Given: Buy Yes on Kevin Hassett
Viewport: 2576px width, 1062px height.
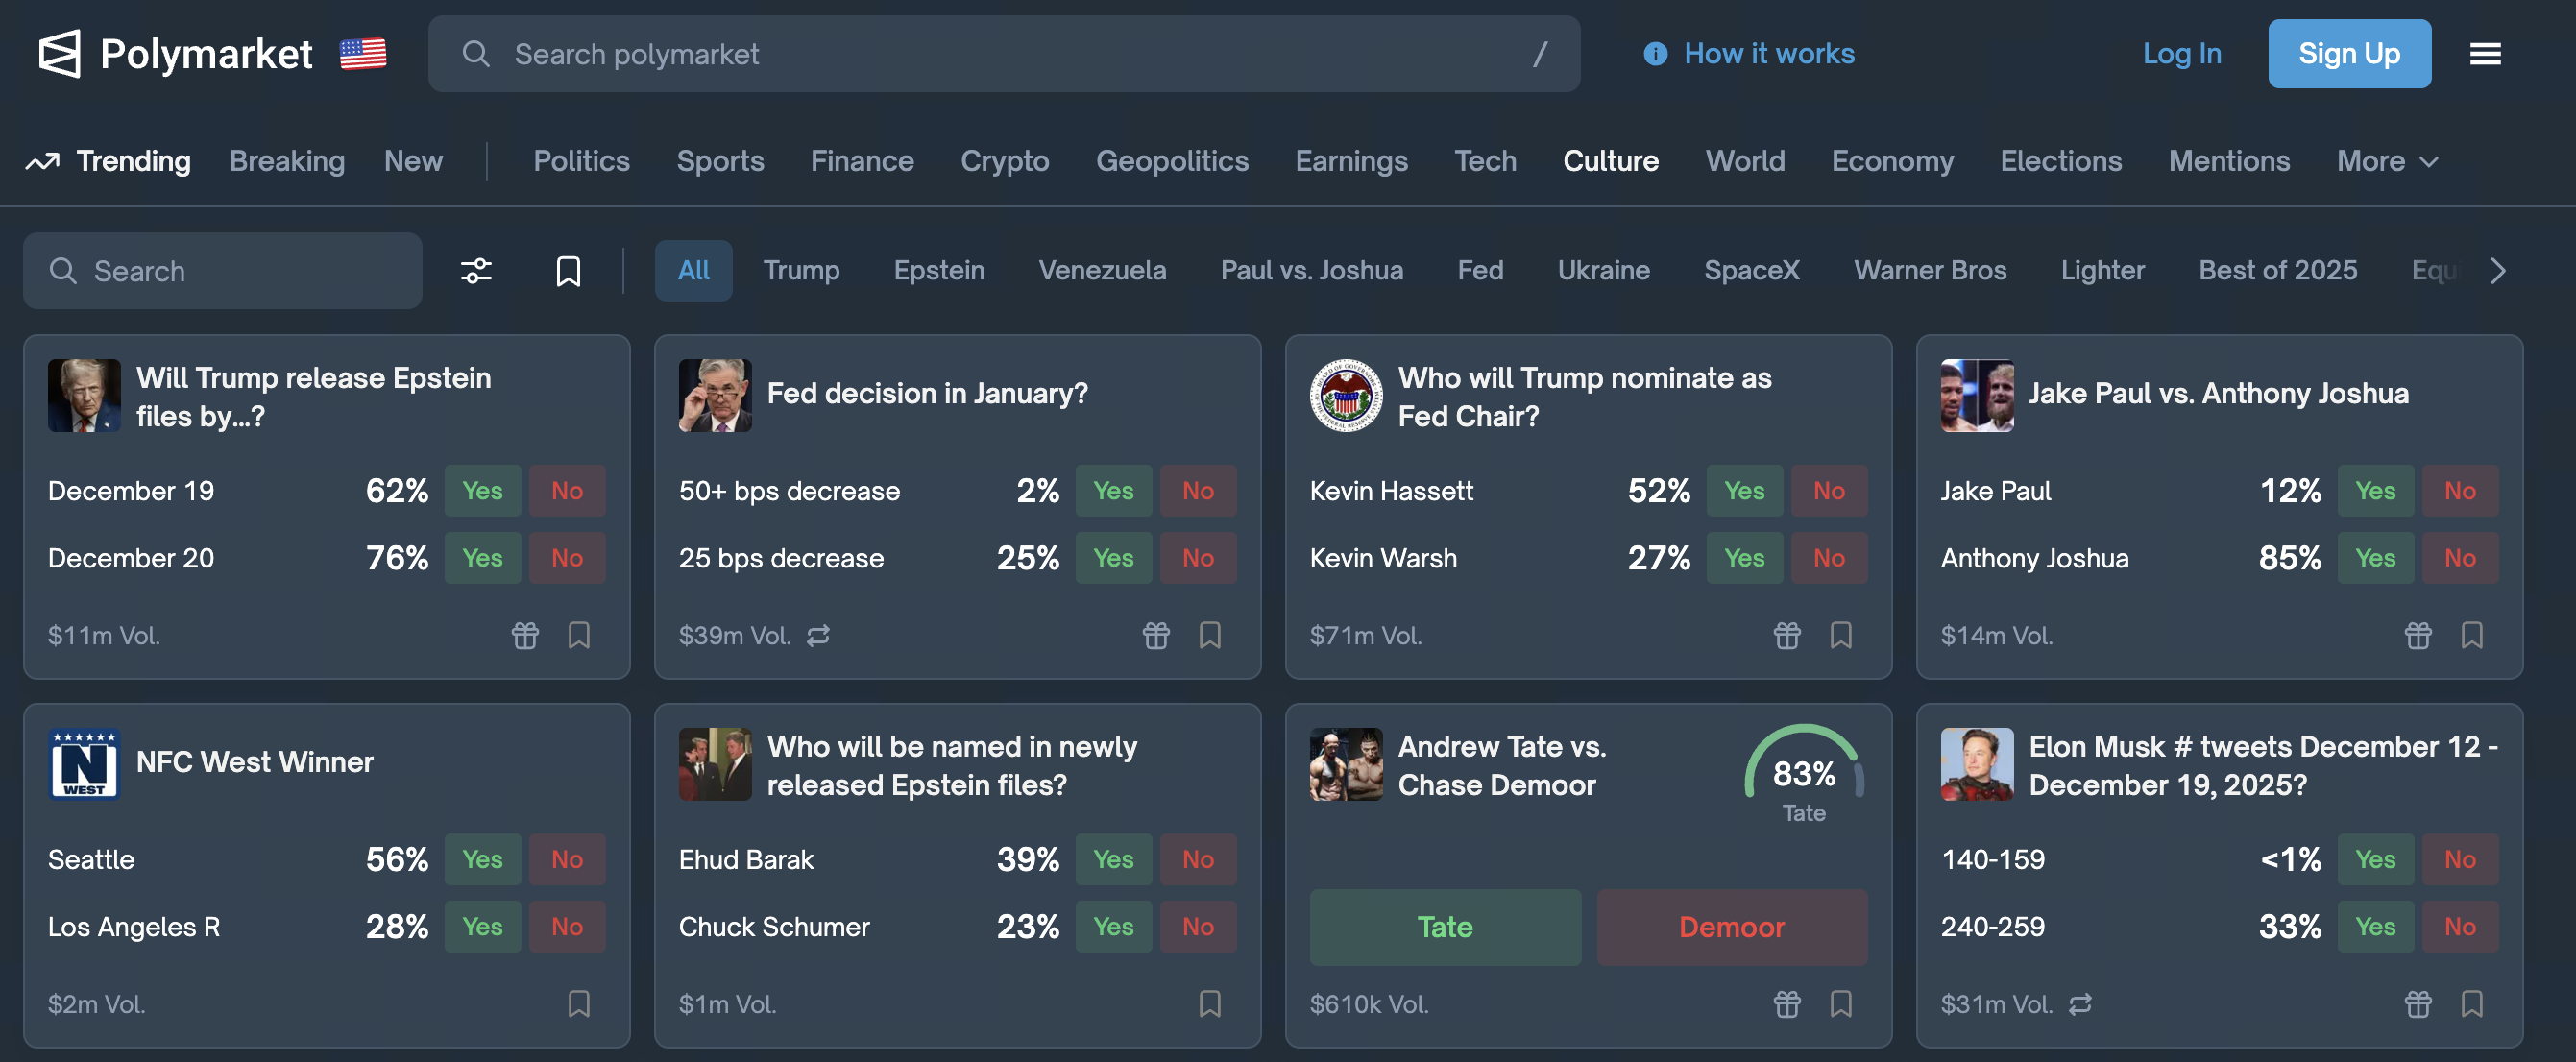Looking at the screenshot, I should pyautogui.click(x=1744, y=491).
